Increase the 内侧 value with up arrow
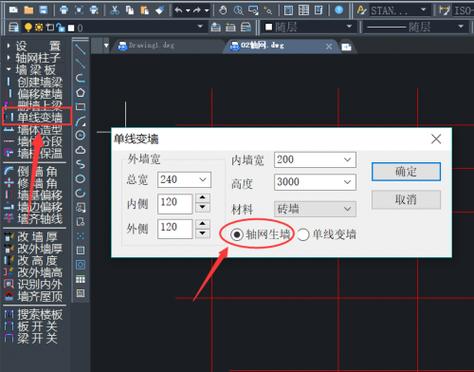Image resolution: width=474 pixels, height=372 pixels. click(202, 199)
